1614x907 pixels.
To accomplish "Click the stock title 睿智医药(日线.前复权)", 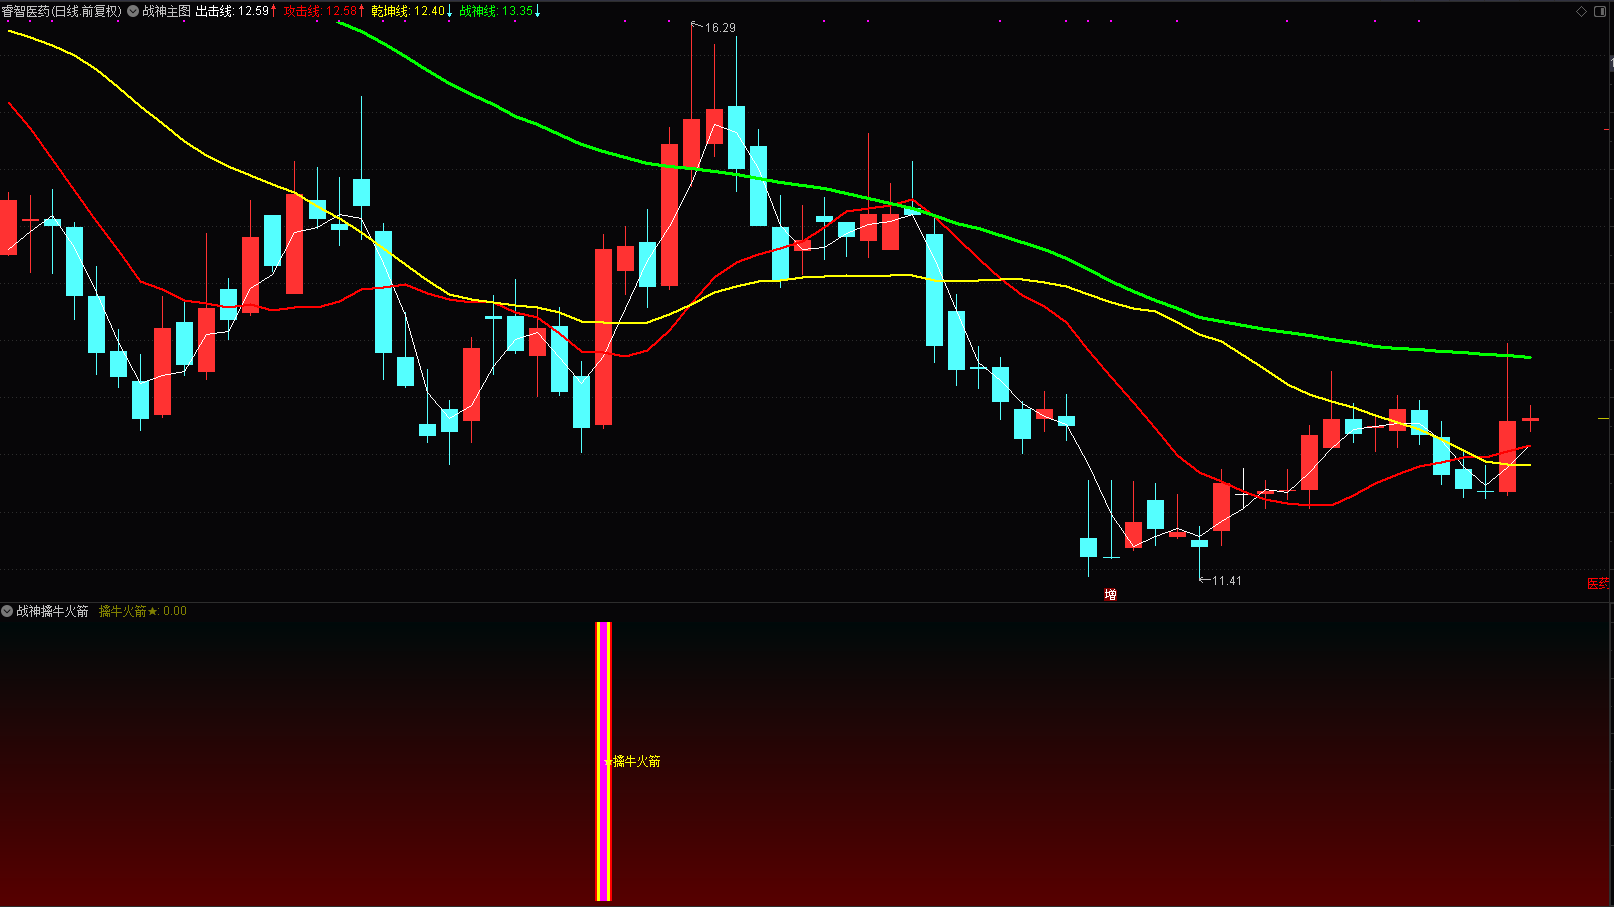I will point(62,11).
